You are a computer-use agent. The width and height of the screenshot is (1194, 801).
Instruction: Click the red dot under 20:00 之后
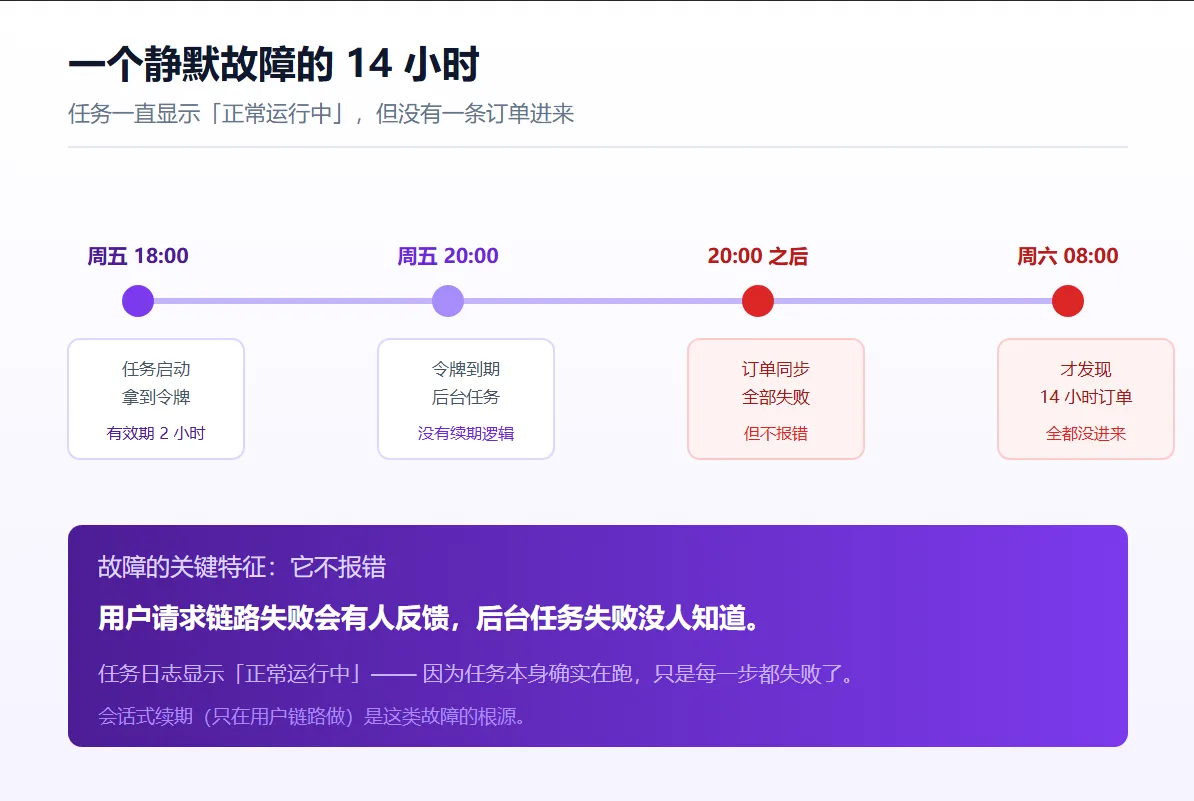pyautogui.click(x=758, y=301)
